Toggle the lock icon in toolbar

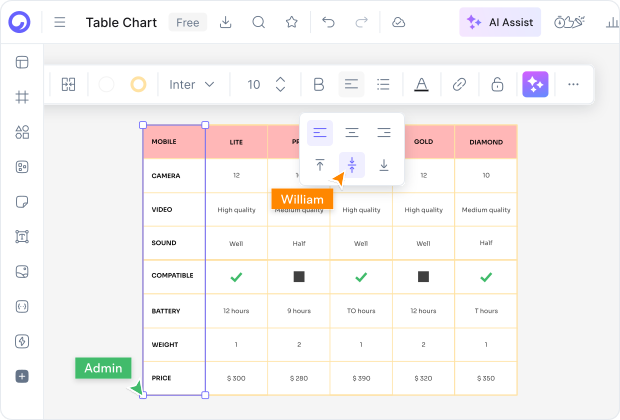[x=497, y=85]
